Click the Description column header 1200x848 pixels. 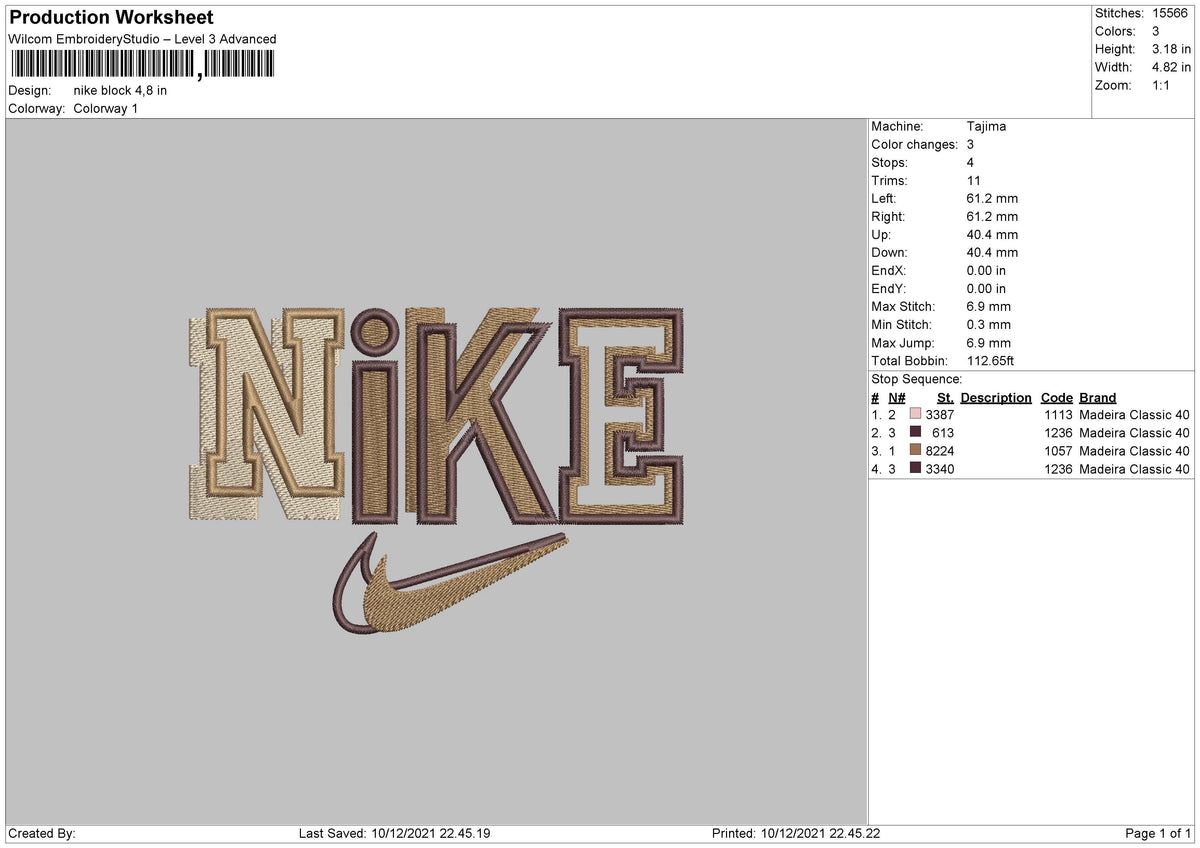coord(996,397)
